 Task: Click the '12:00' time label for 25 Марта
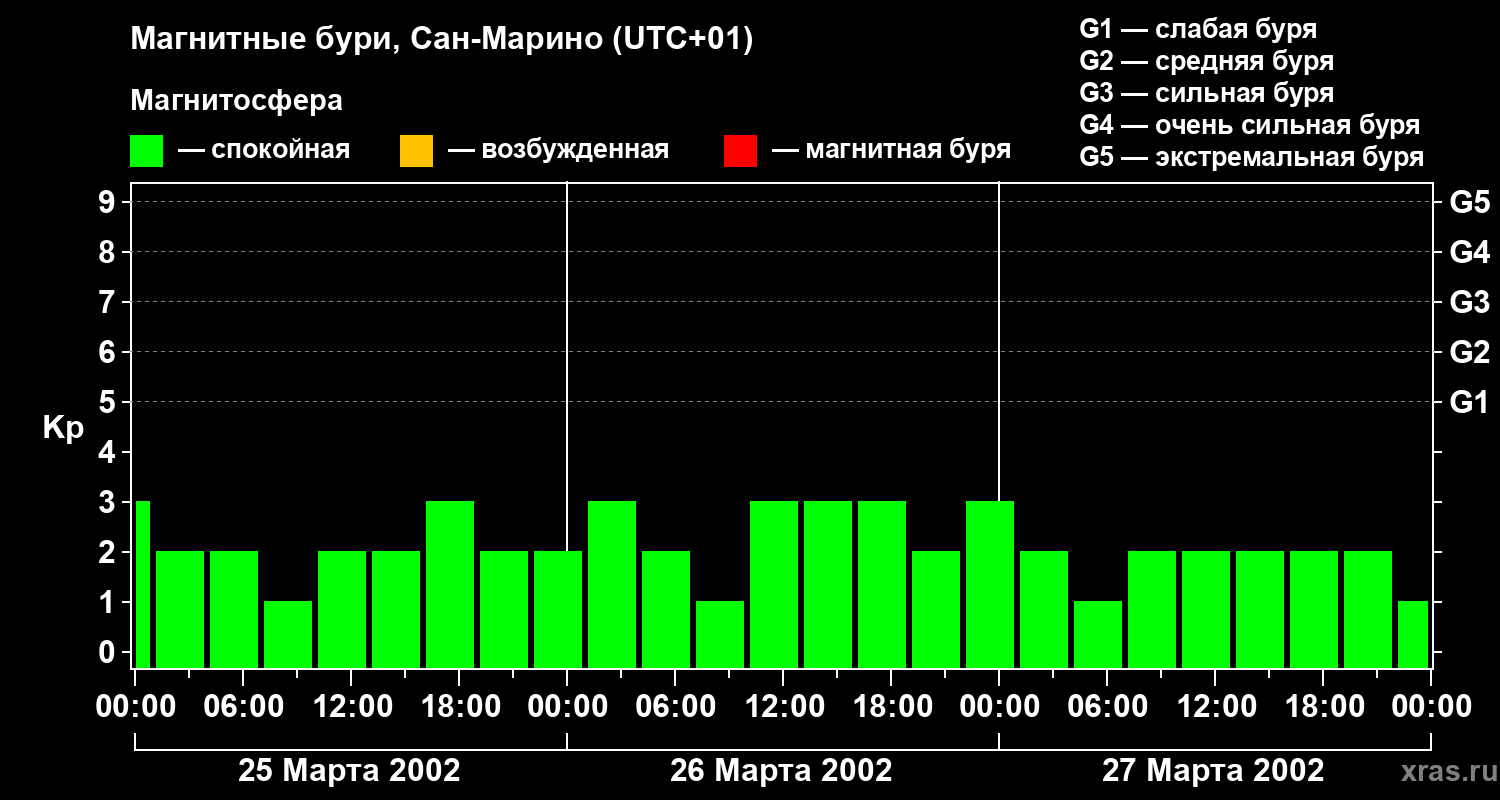(x=351, y=707)
